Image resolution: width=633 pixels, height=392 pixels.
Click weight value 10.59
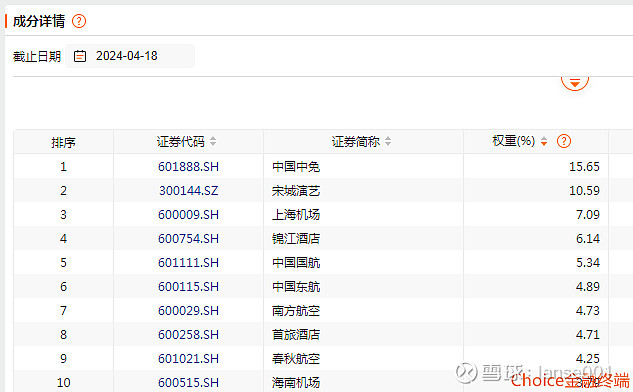(x=584, y=191)
